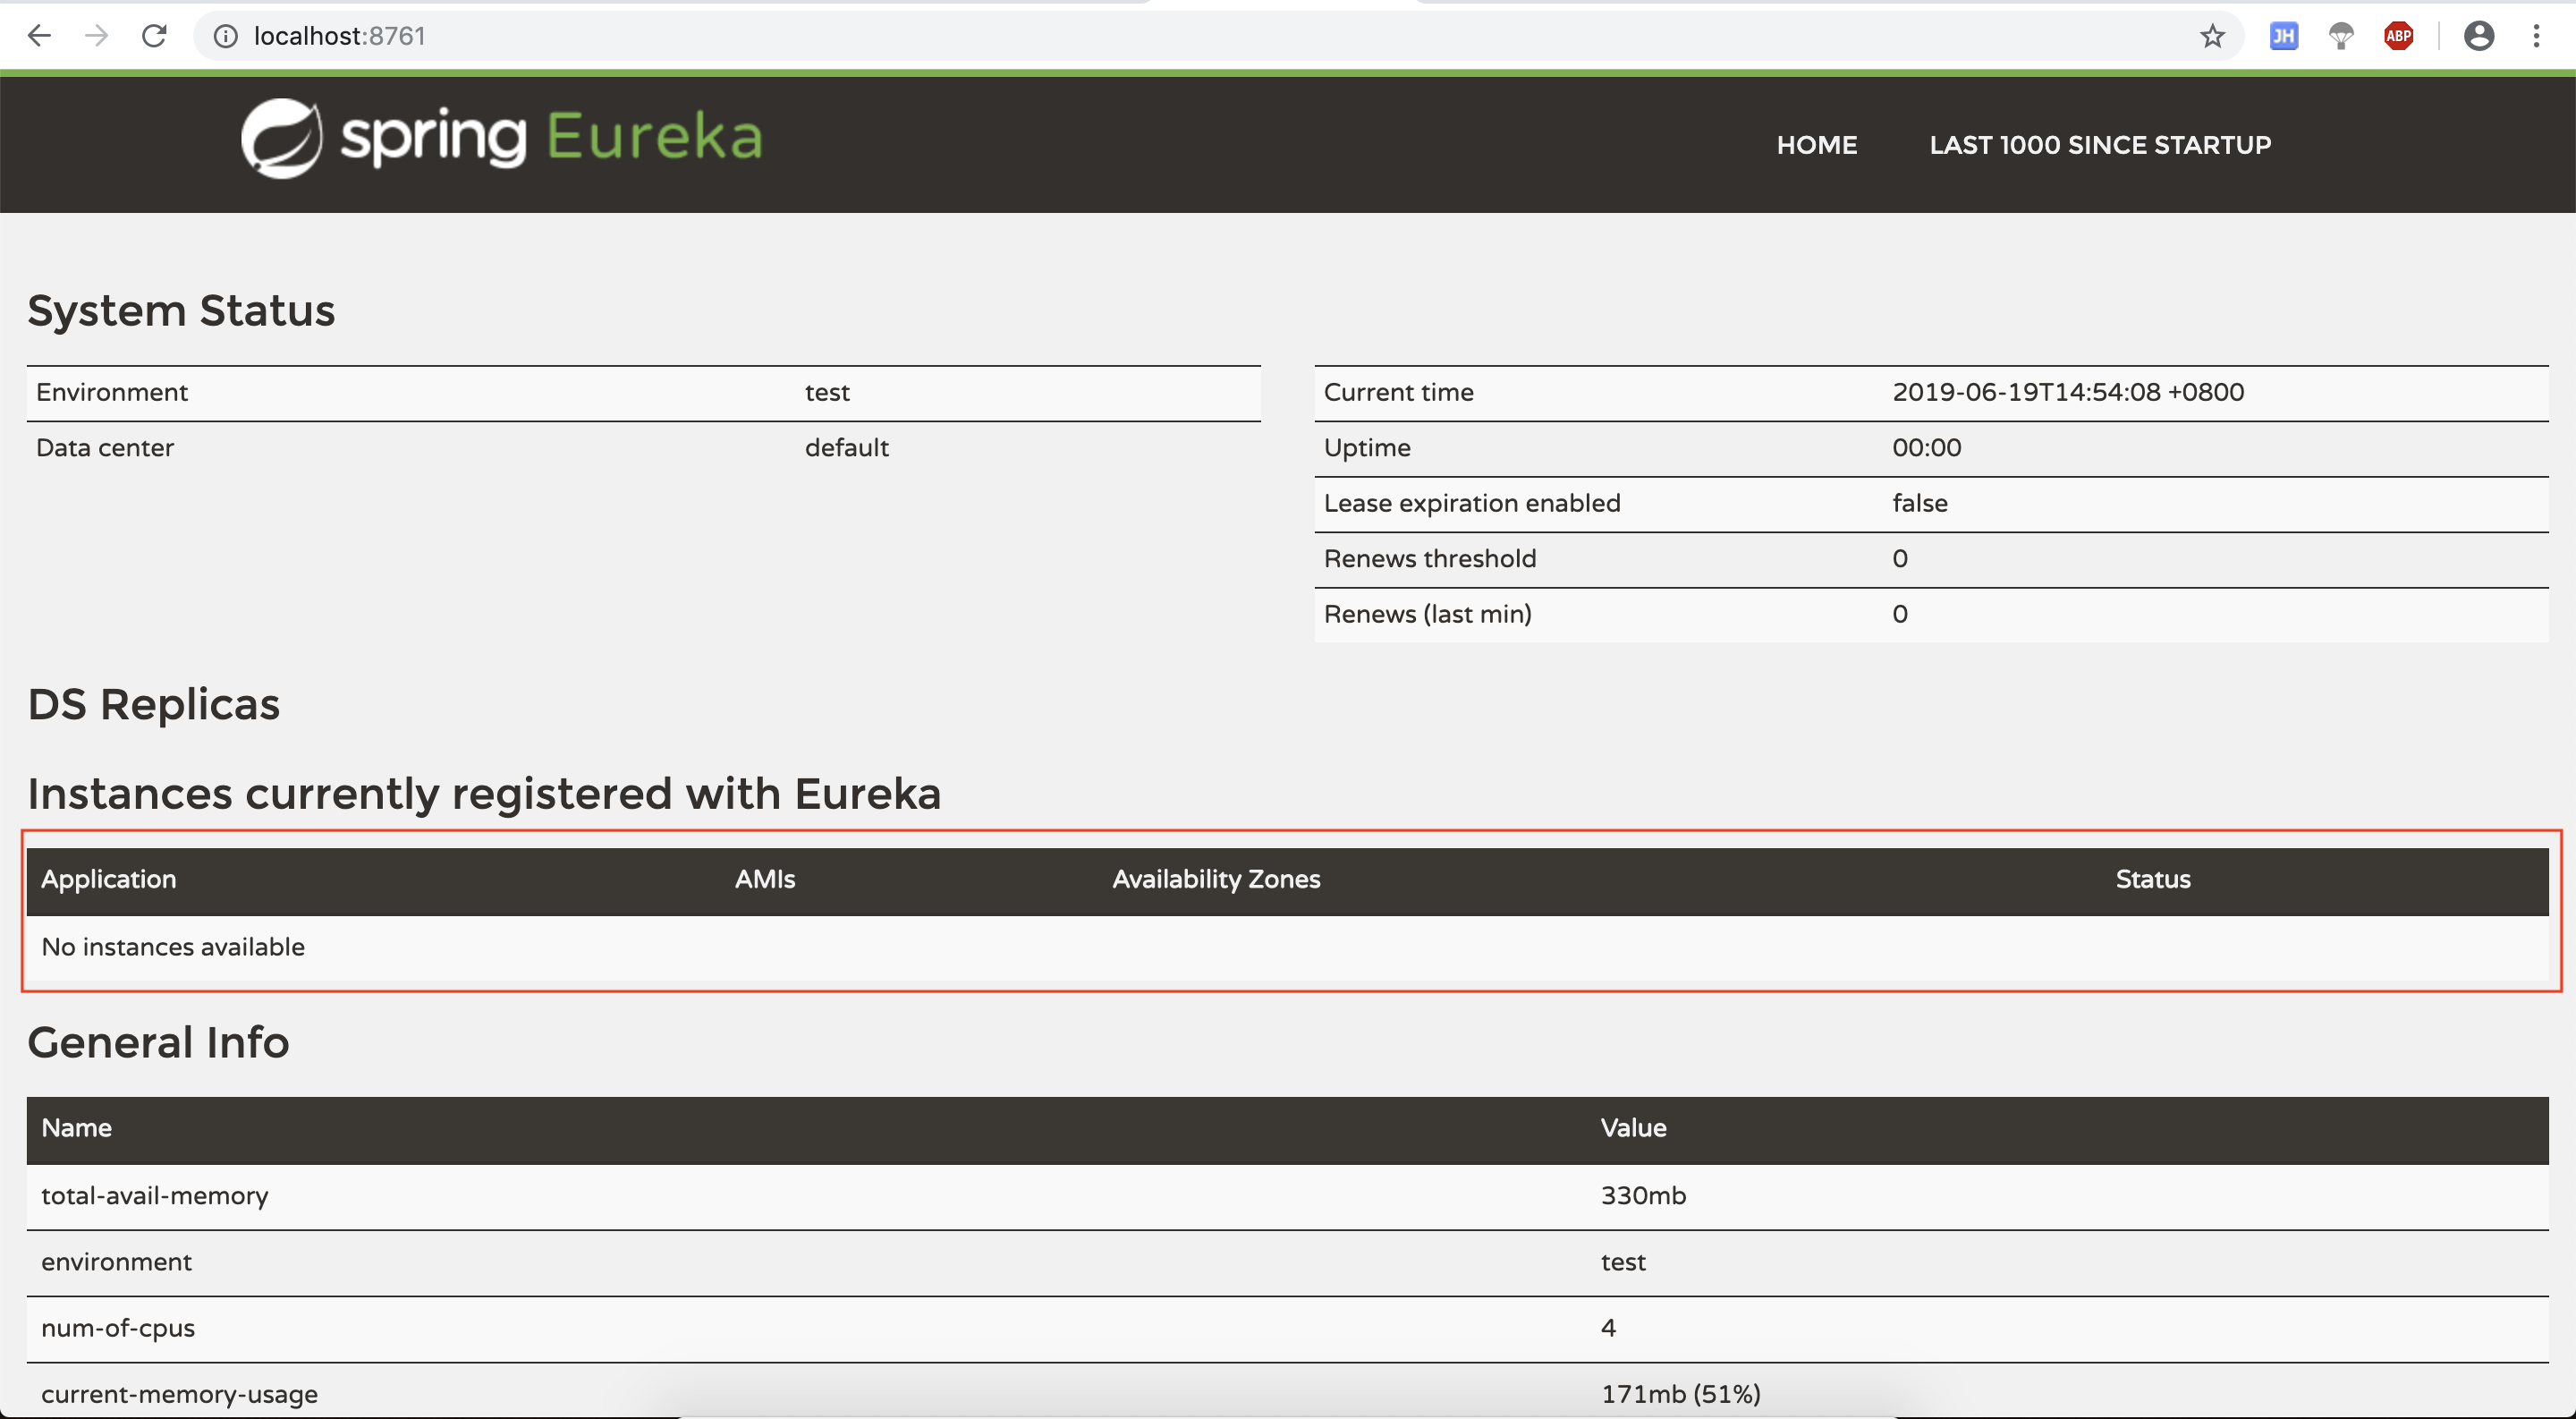This screenshot has height=1419, width=2576.
Task: Open LAST 1000 SINCE STARTUP link
Action: (x=2100, y=145)
